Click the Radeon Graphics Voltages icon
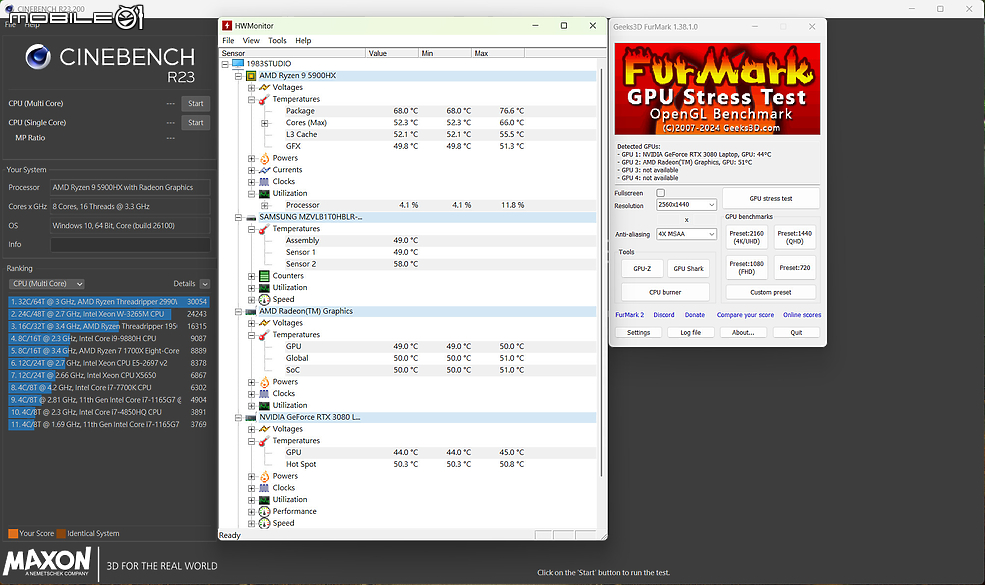985x585 pixels. (x=264, y=323)
